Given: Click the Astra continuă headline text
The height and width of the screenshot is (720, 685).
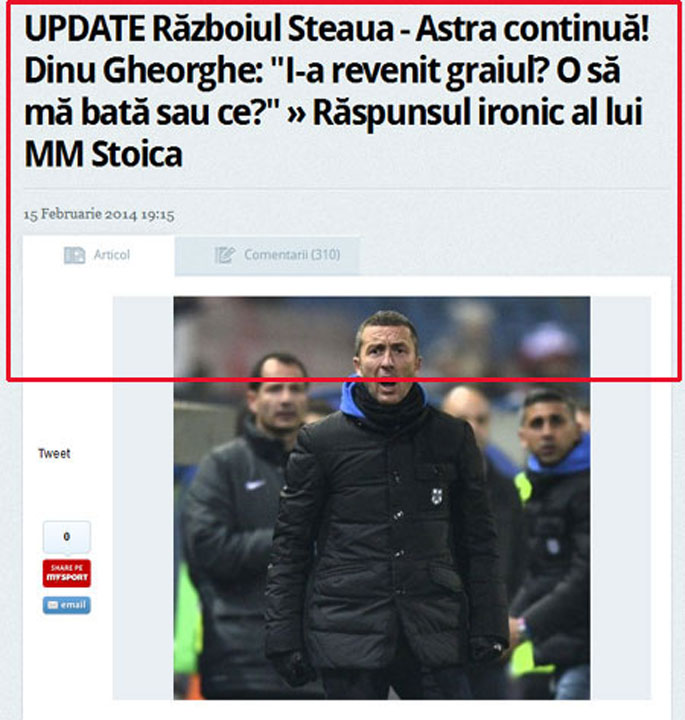Looking at the screenshot, I should tap(533, 29).
